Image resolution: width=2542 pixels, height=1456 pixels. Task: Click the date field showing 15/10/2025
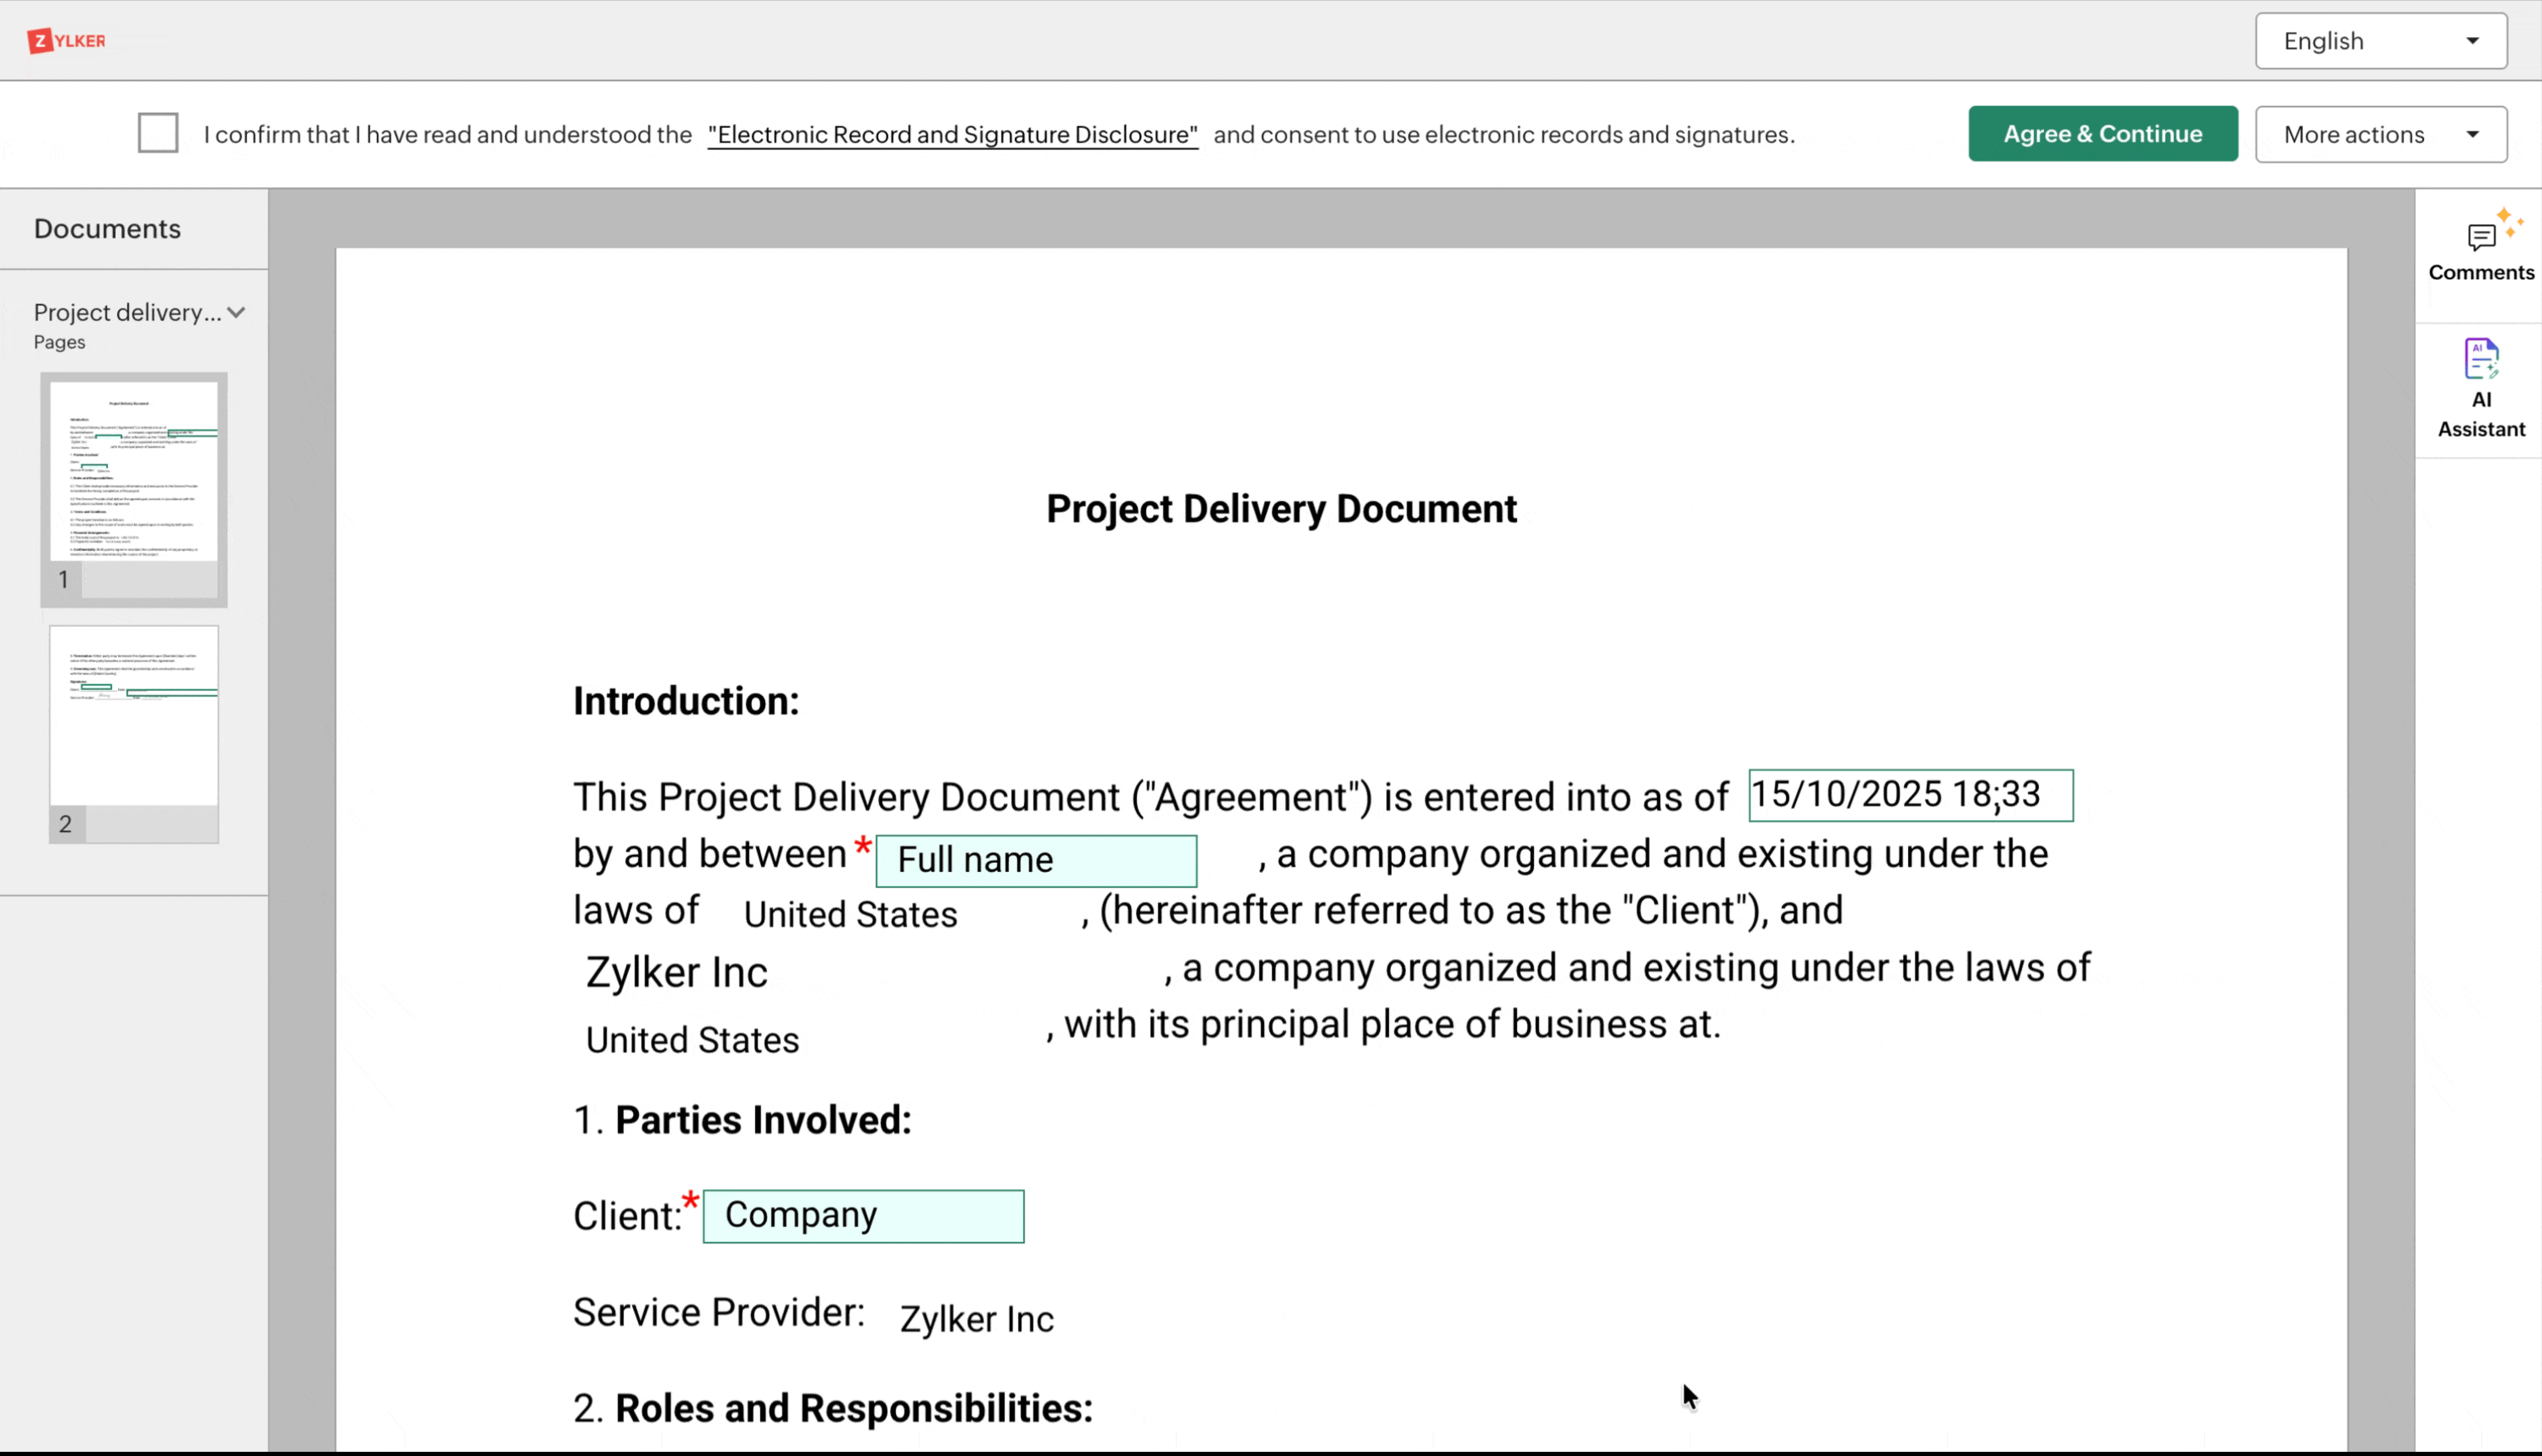click(1910, 795)
